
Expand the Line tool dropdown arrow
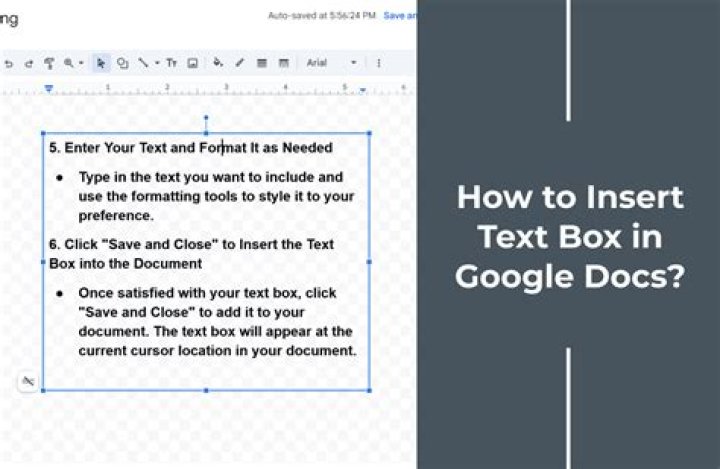(156, 63)
